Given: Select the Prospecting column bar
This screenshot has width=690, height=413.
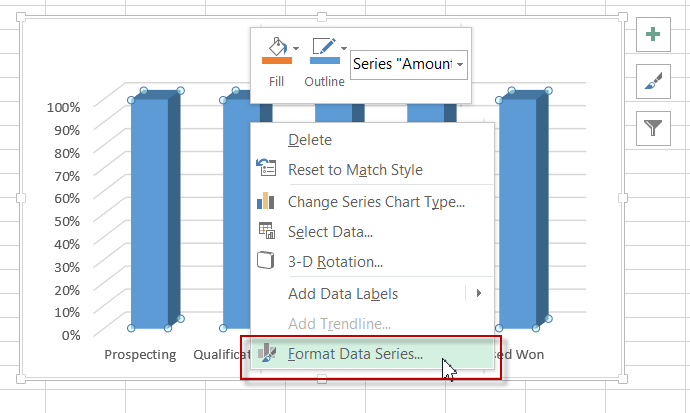Looking at the screenshot, I should pos(150,213).
